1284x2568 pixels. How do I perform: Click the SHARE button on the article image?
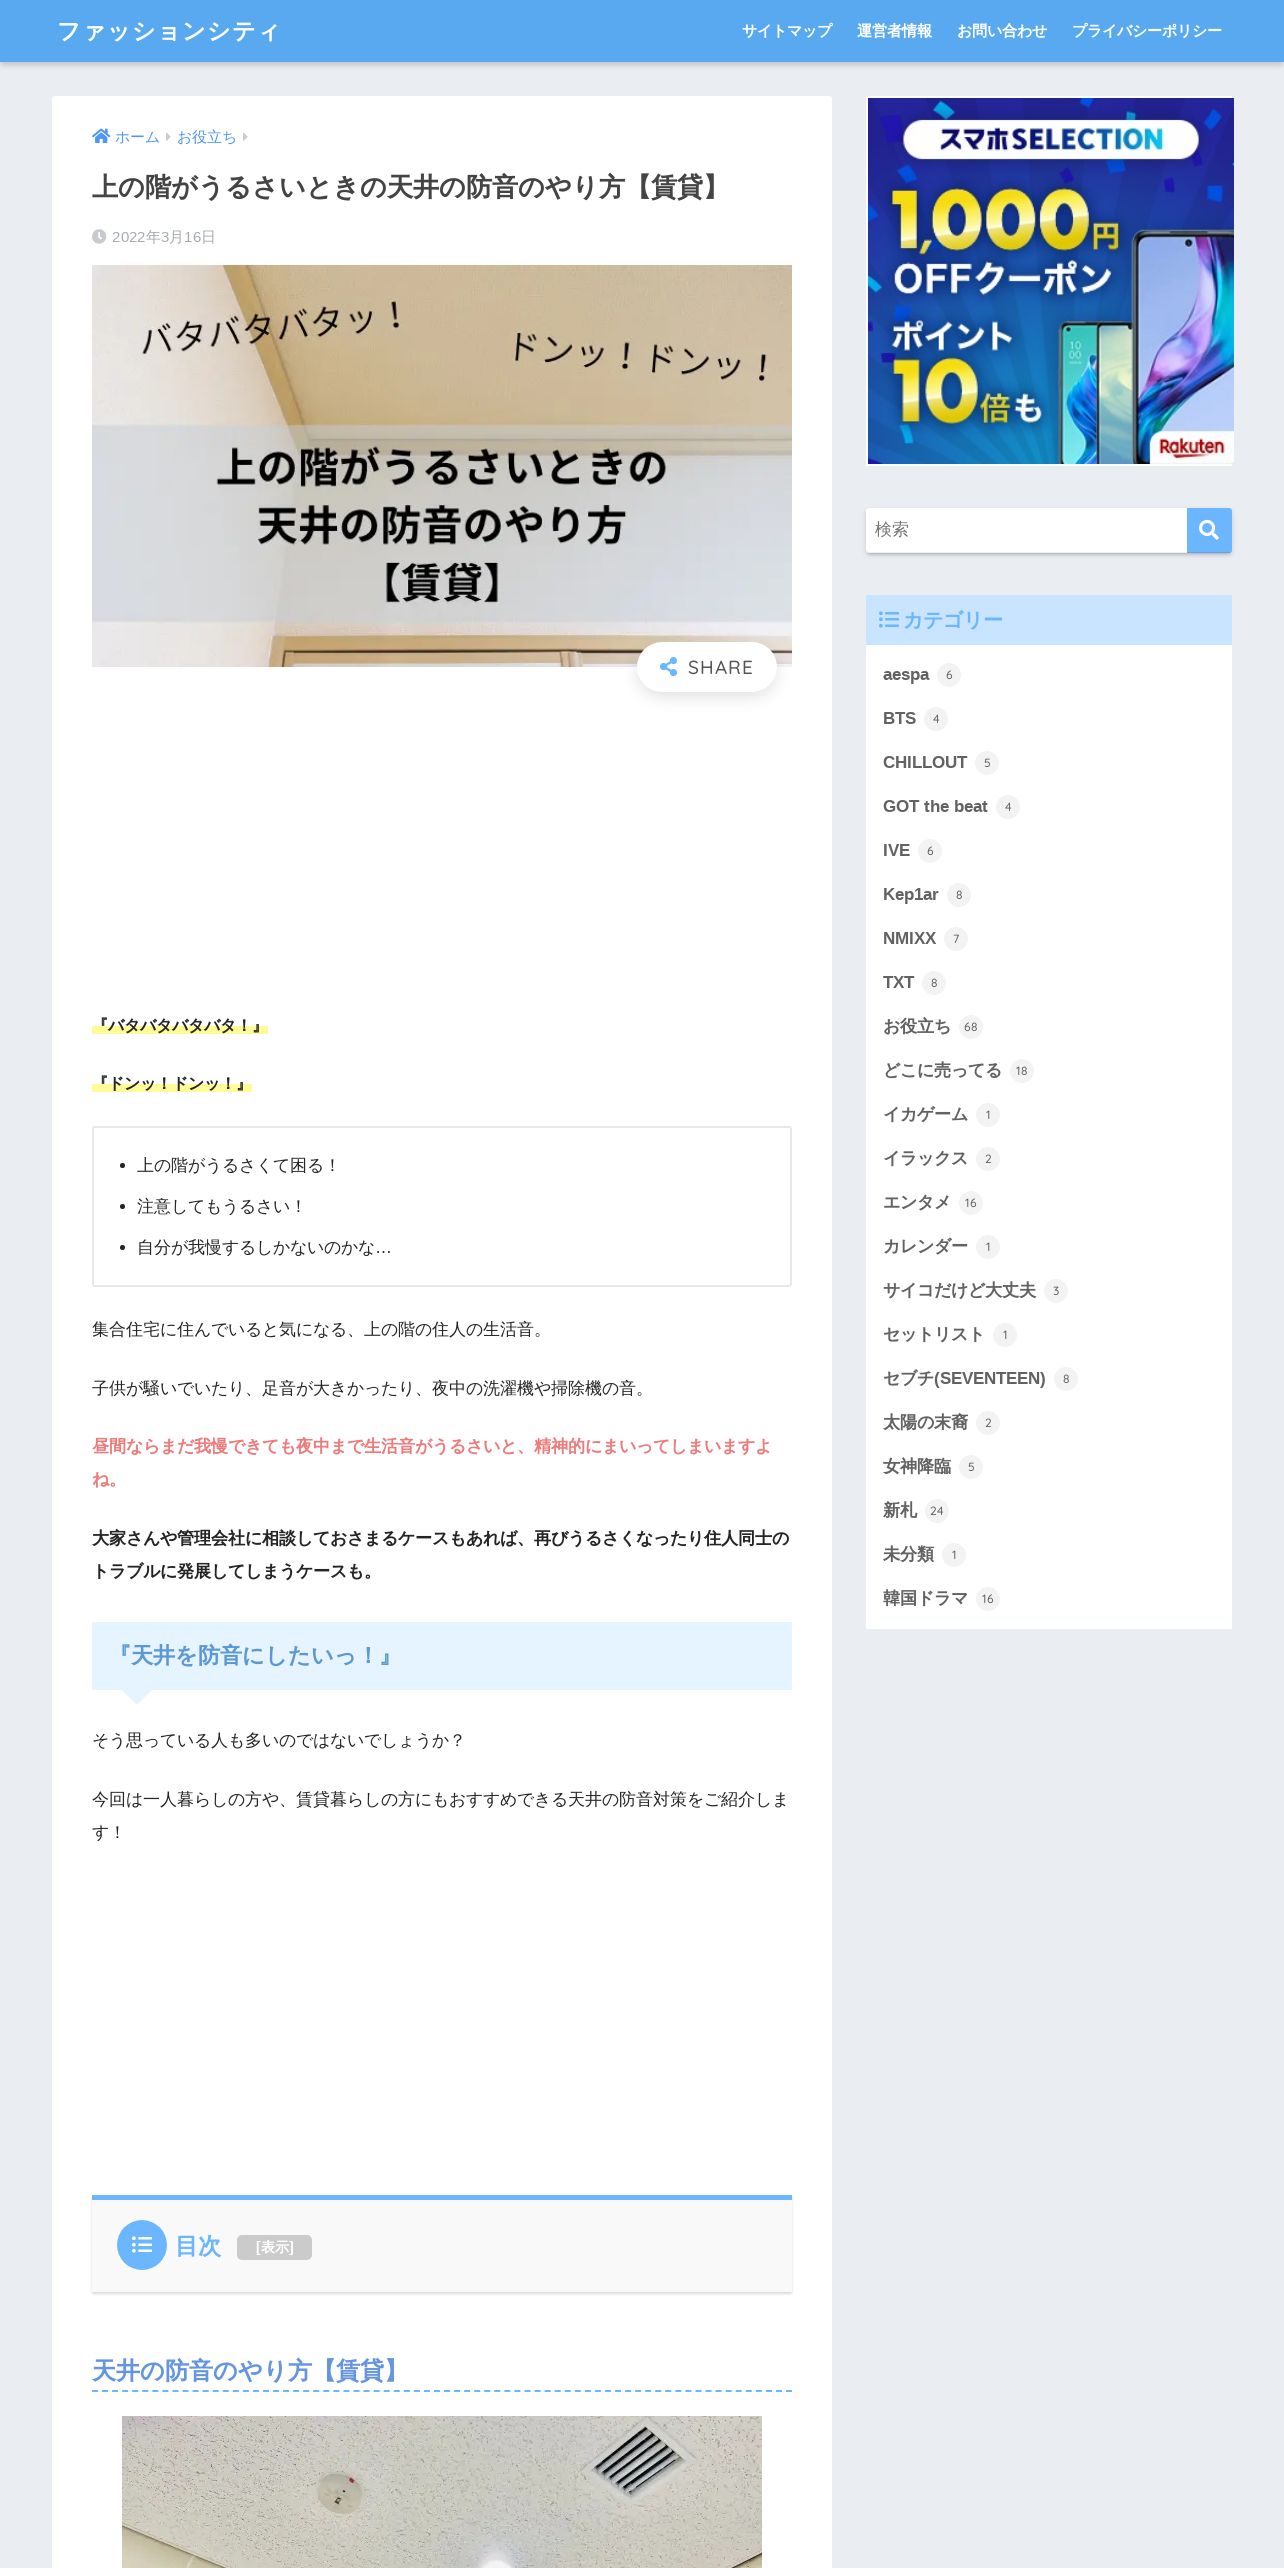click(707, 667)
